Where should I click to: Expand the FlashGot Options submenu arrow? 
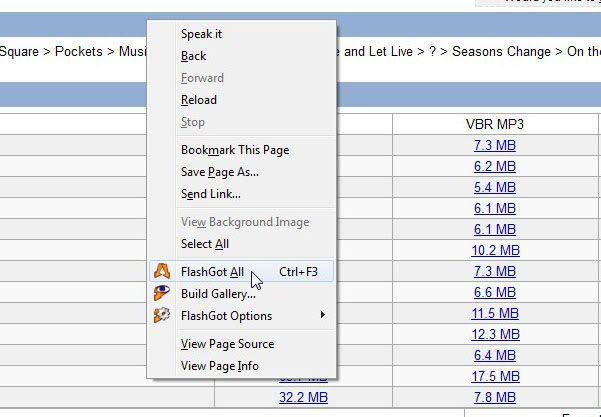323,315
